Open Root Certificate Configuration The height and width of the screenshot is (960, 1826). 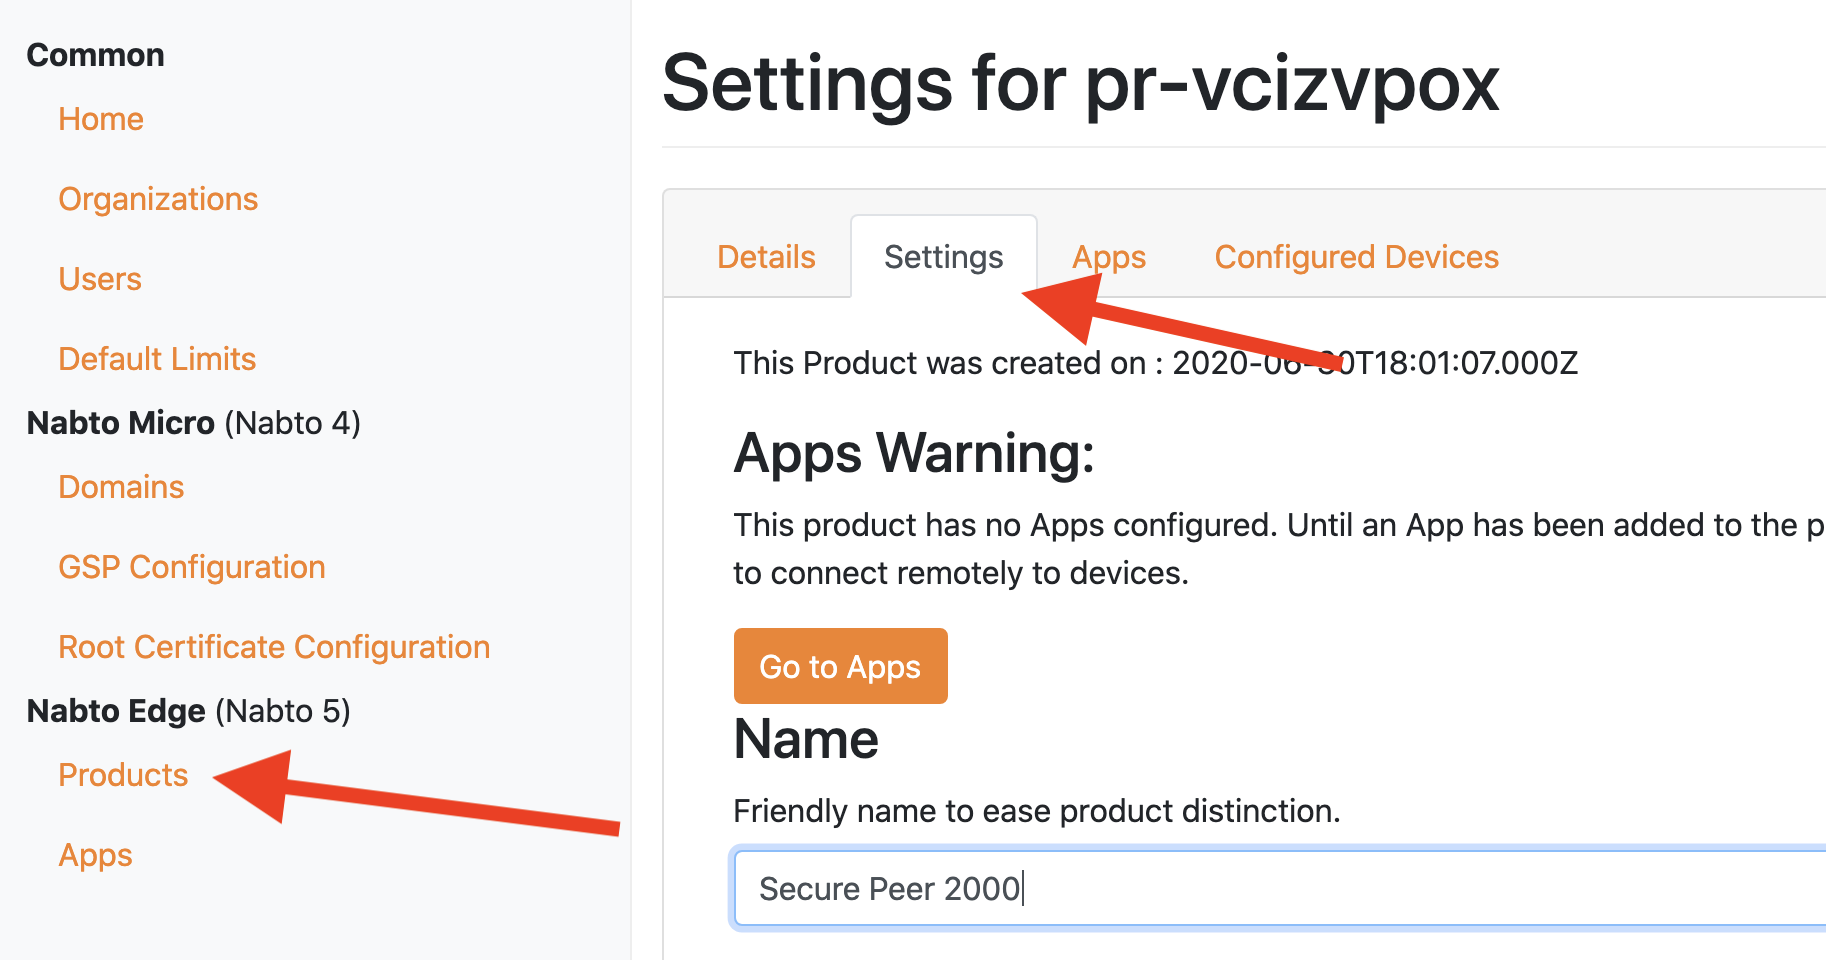274,647
